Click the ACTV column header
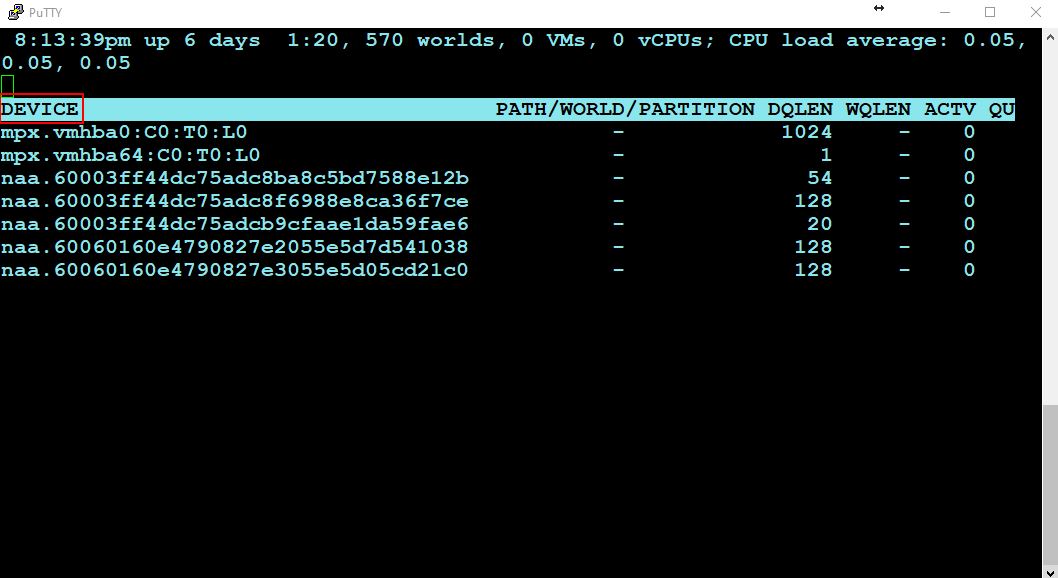This screenshot has width=1058, height=578. click(x=949, y=109)
